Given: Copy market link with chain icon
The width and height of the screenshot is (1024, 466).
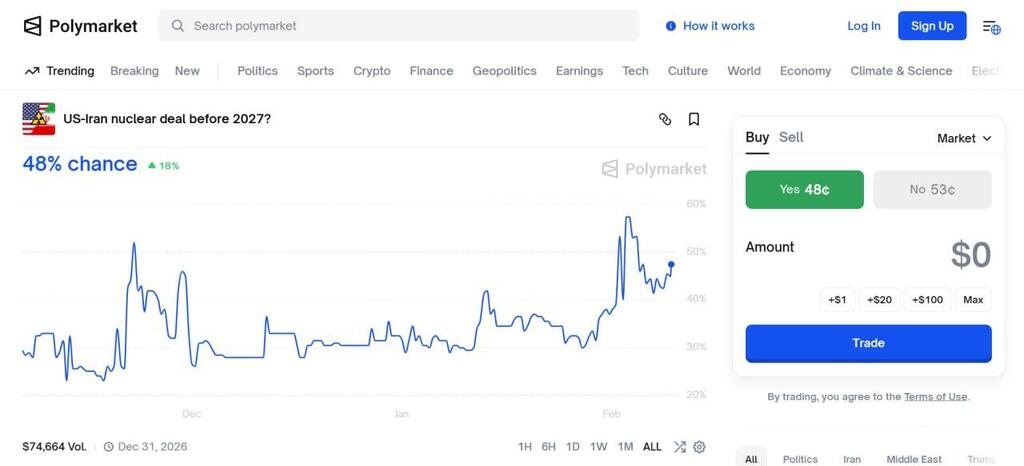Looking at the screenshot, I should click(665, 119).
